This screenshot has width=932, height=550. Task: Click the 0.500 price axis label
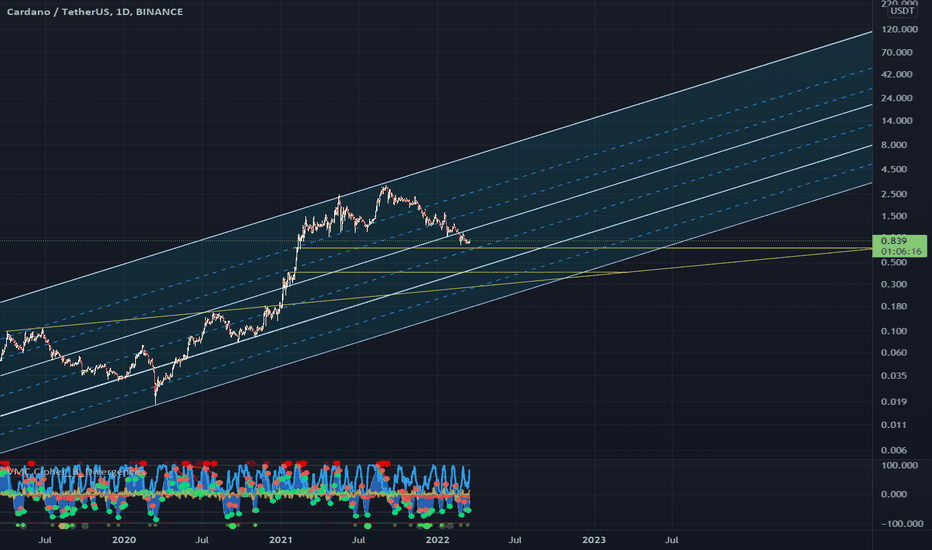[x=895, y=263]
